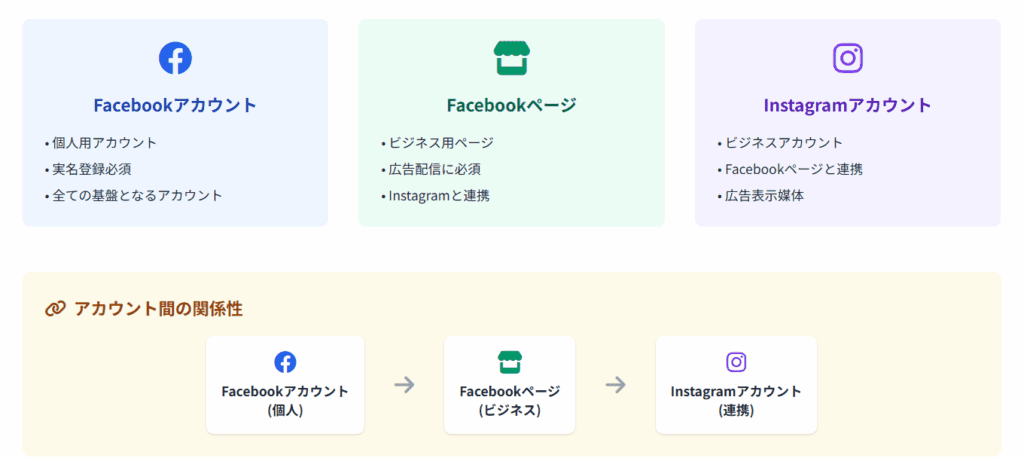Click the purple Instagramアカウント card heading

(847, 105)
